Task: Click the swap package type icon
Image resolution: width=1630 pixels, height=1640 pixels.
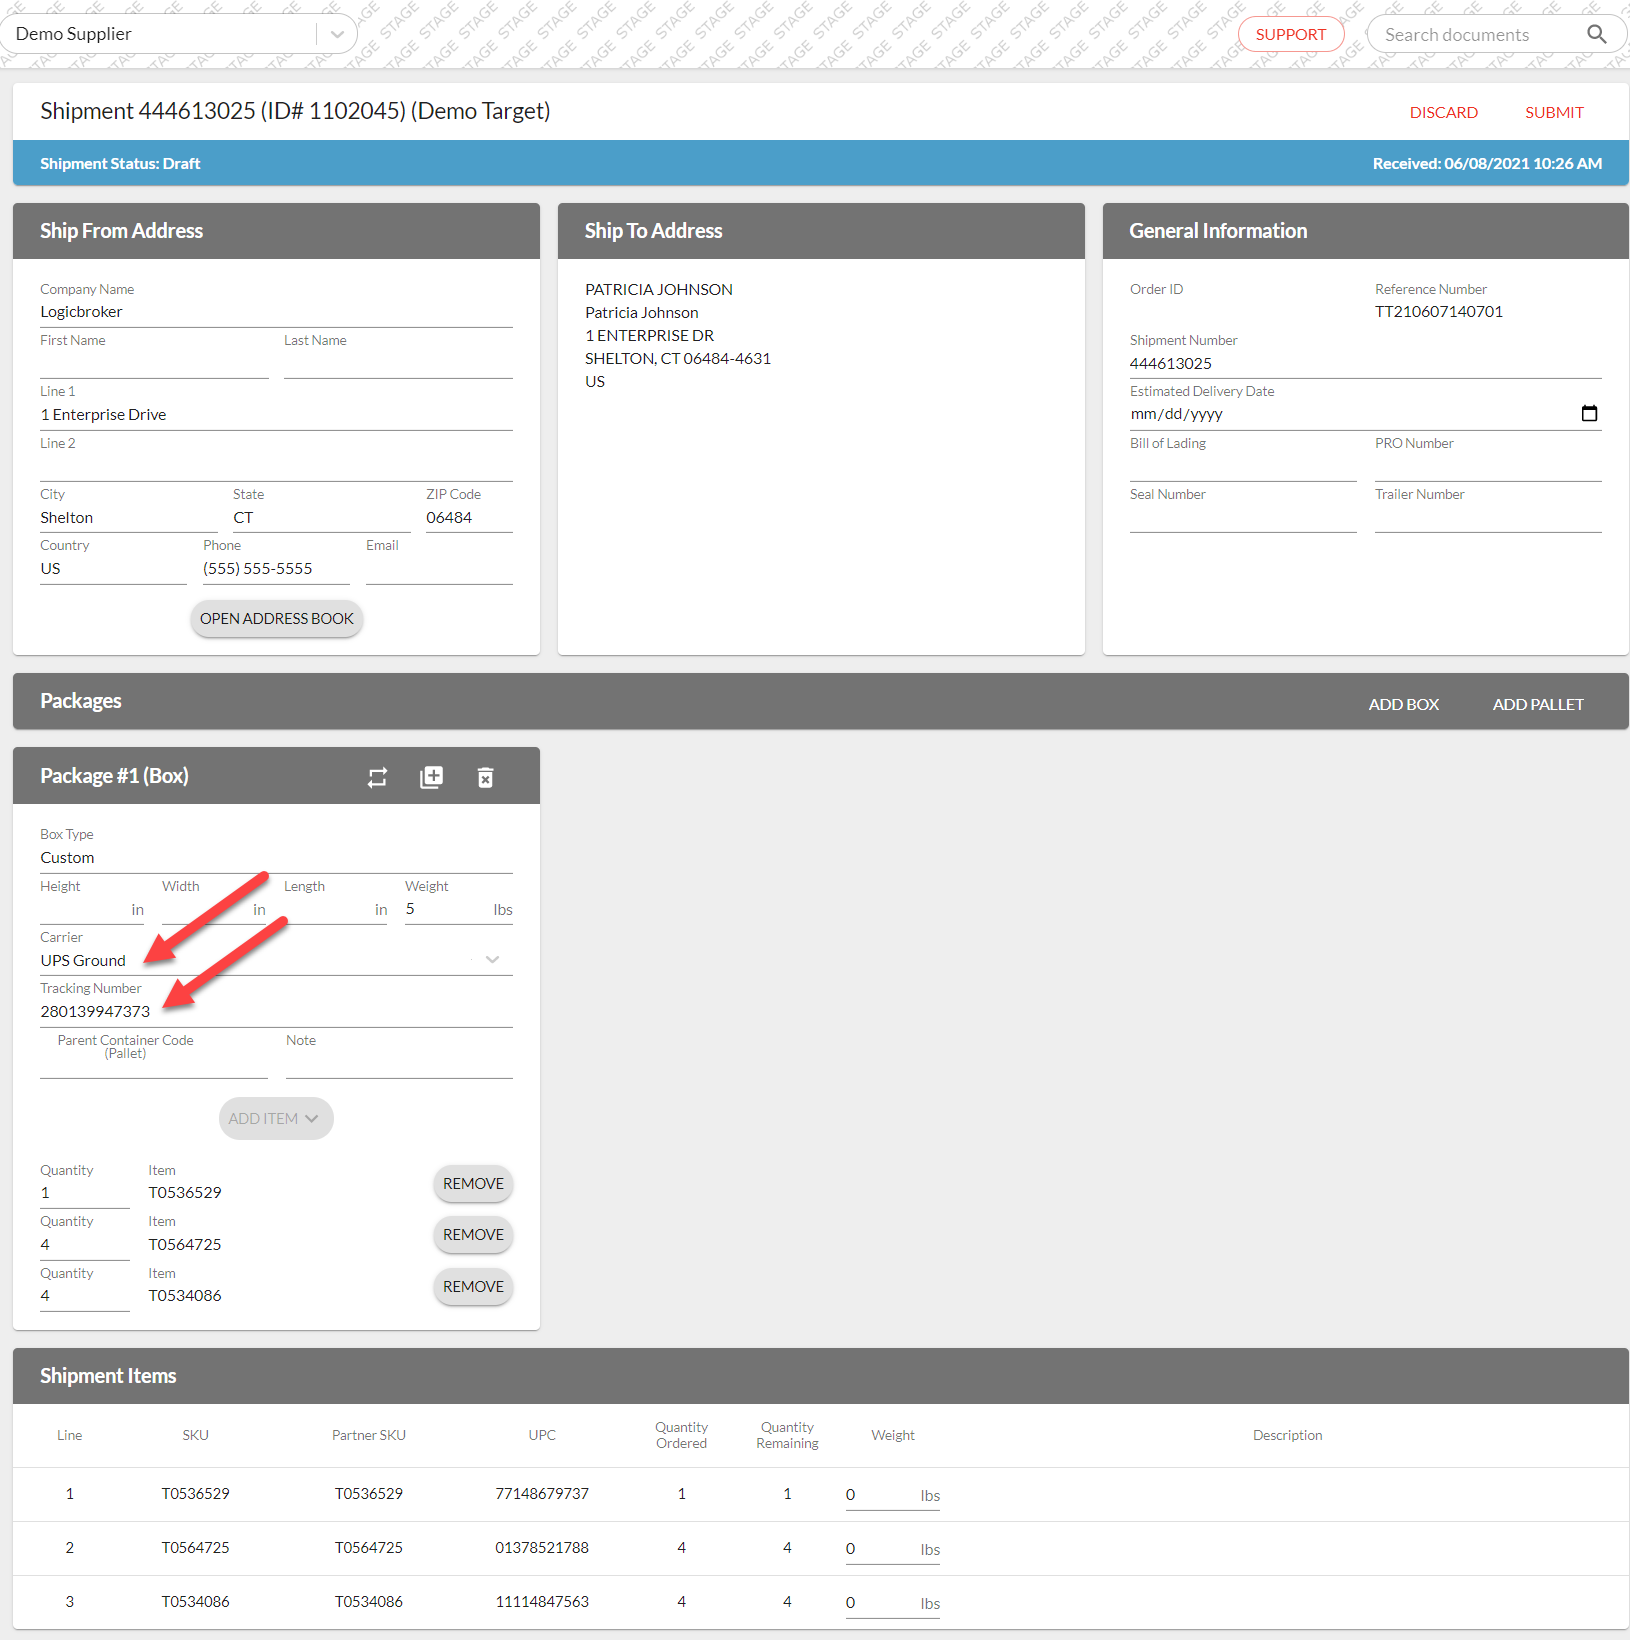Action: click(x=377, y=778)
